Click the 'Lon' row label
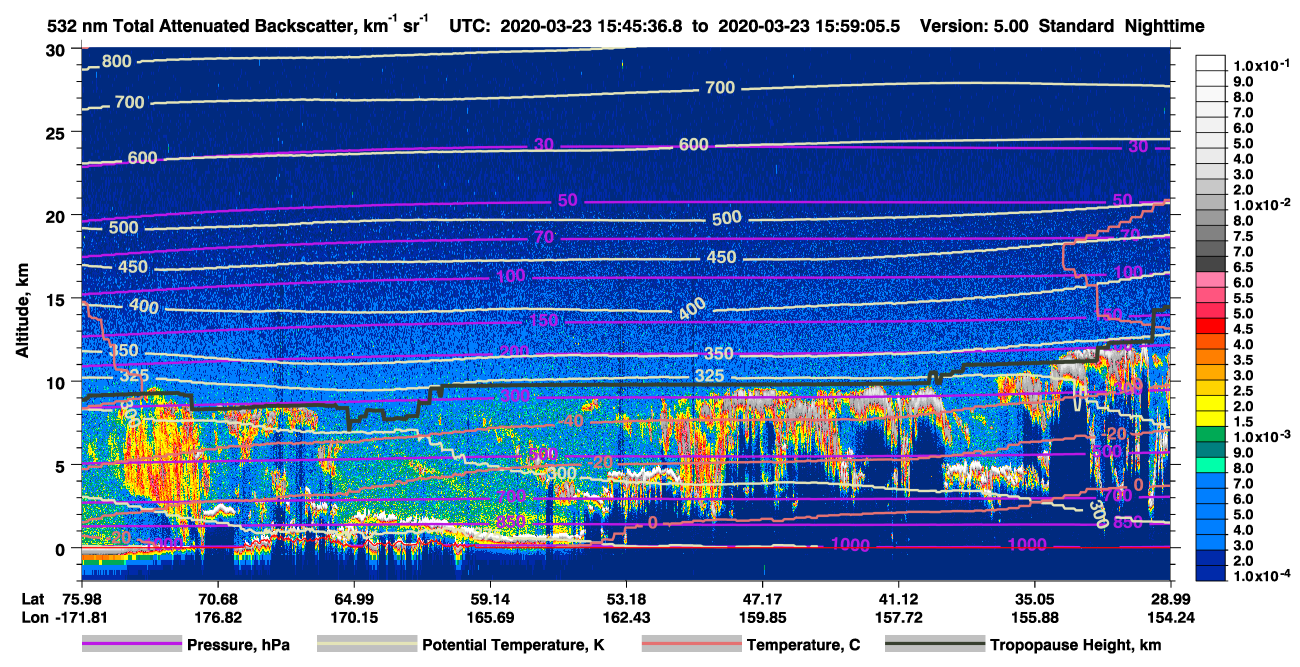Screen dimensions: 1300x667 [33, 616]
